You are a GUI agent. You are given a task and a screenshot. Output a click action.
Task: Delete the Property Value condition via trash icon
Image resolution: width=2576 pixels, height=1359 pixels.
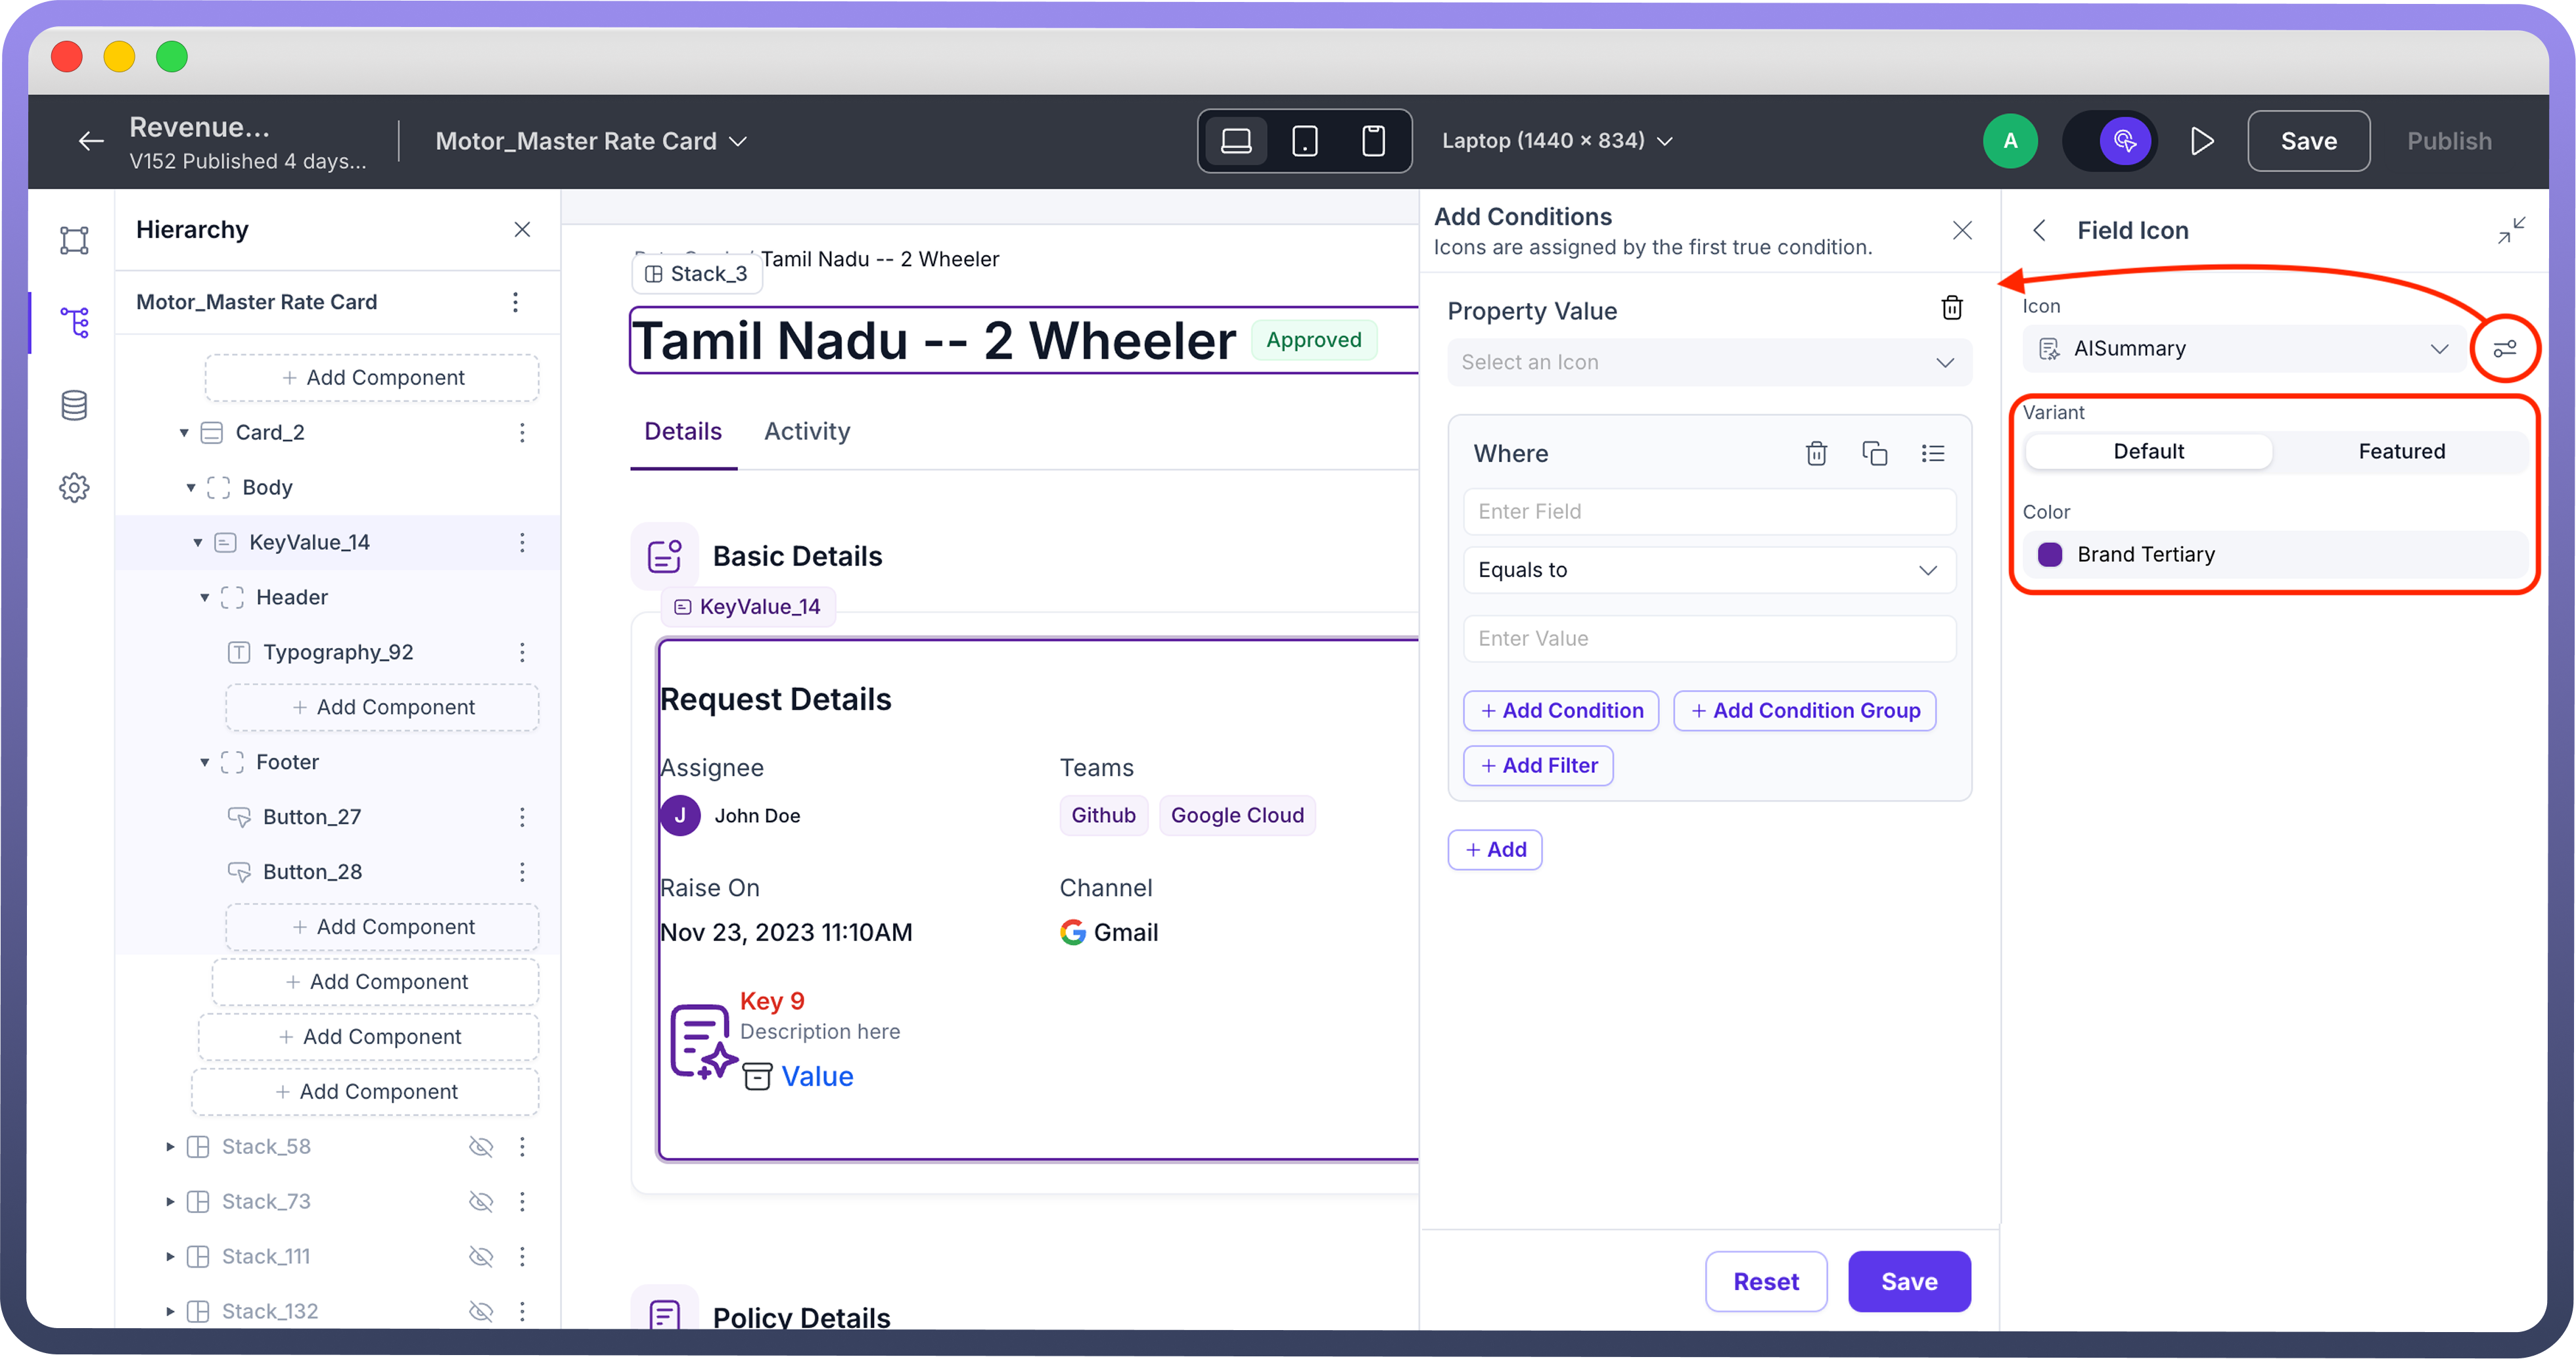tap(1951, 308)
